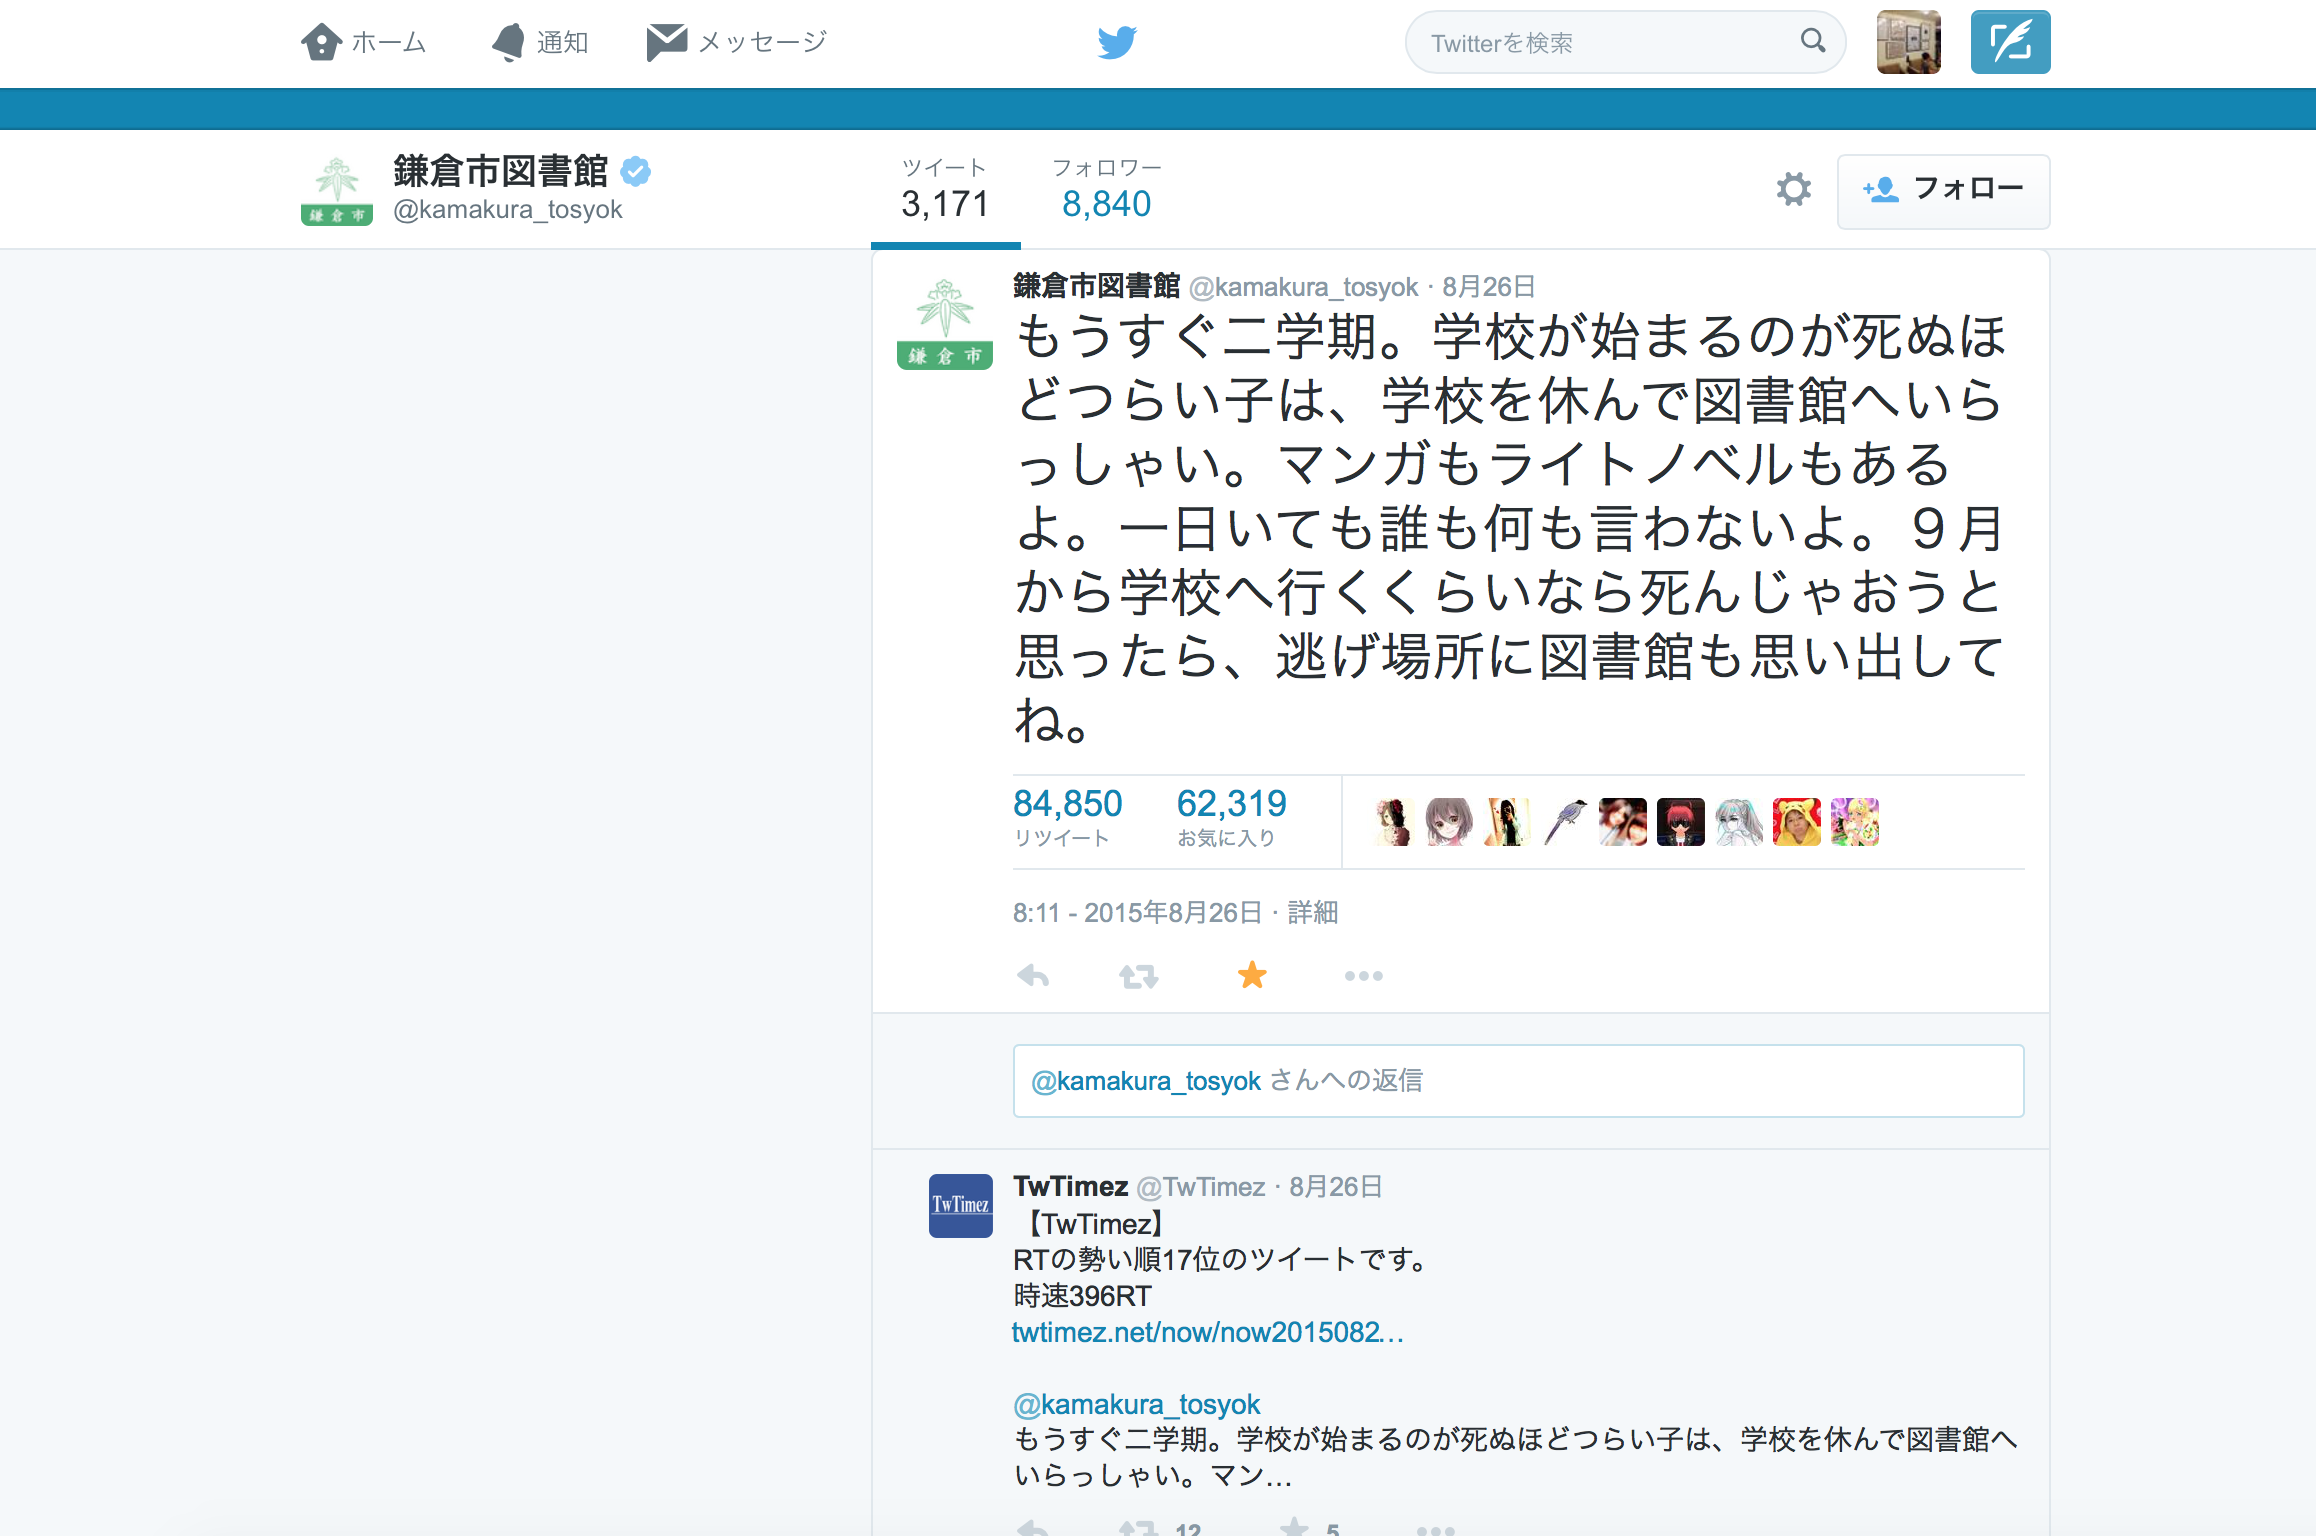Toggle the favorite star on main tweet
Screen dimensions: 2316x1536
1252,974
